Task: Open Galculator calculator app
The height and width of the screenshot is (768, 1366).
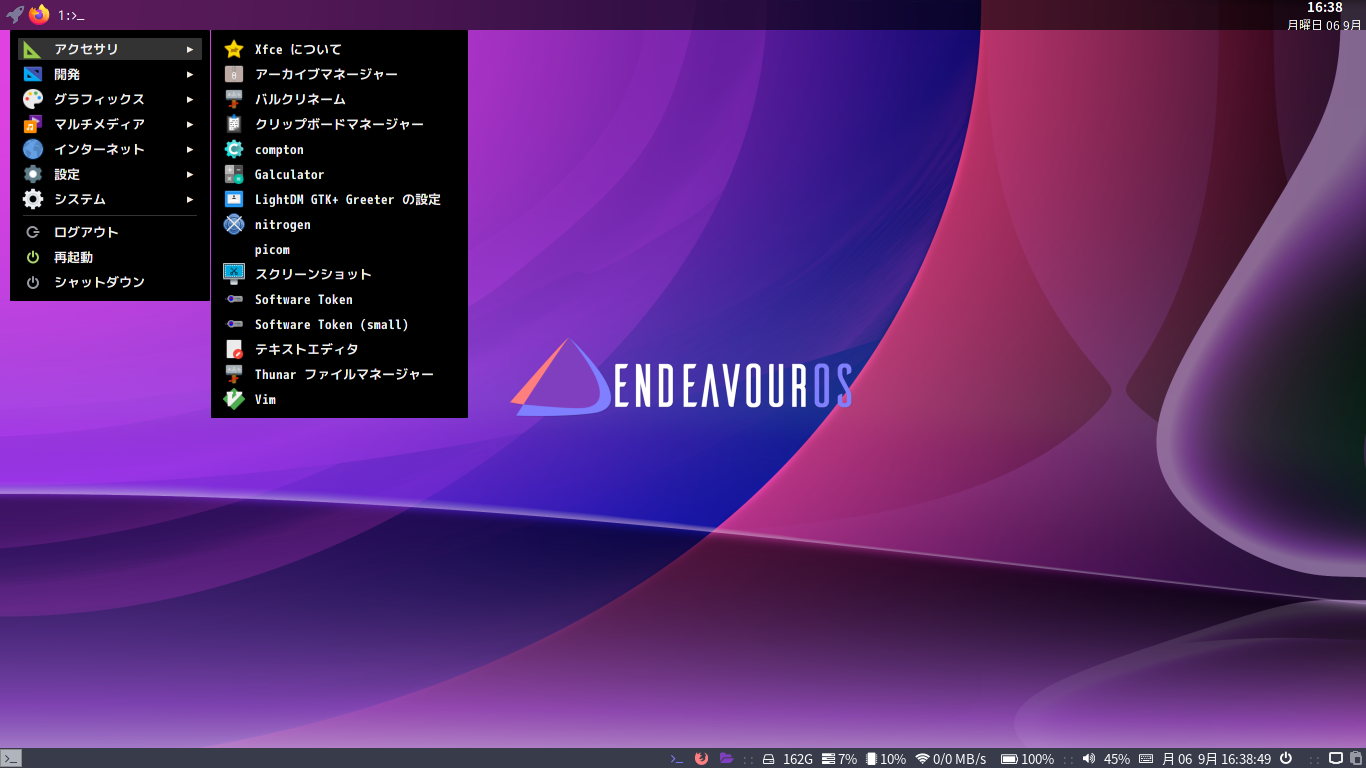Action: [339, 174]
